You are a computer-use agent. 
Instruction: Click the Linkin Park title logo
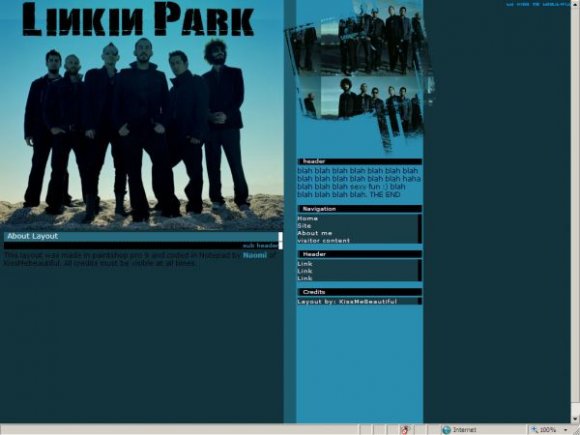[x=138, y=18]
